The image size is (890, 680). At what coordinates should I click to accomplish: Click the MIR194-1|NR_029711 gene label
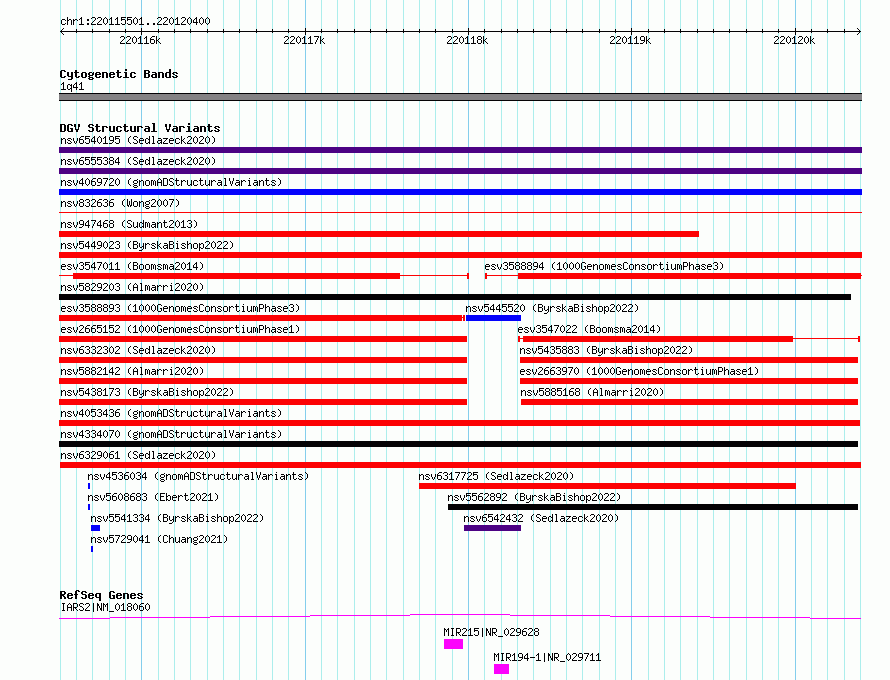pyautogui.click(x=547, y=657)
